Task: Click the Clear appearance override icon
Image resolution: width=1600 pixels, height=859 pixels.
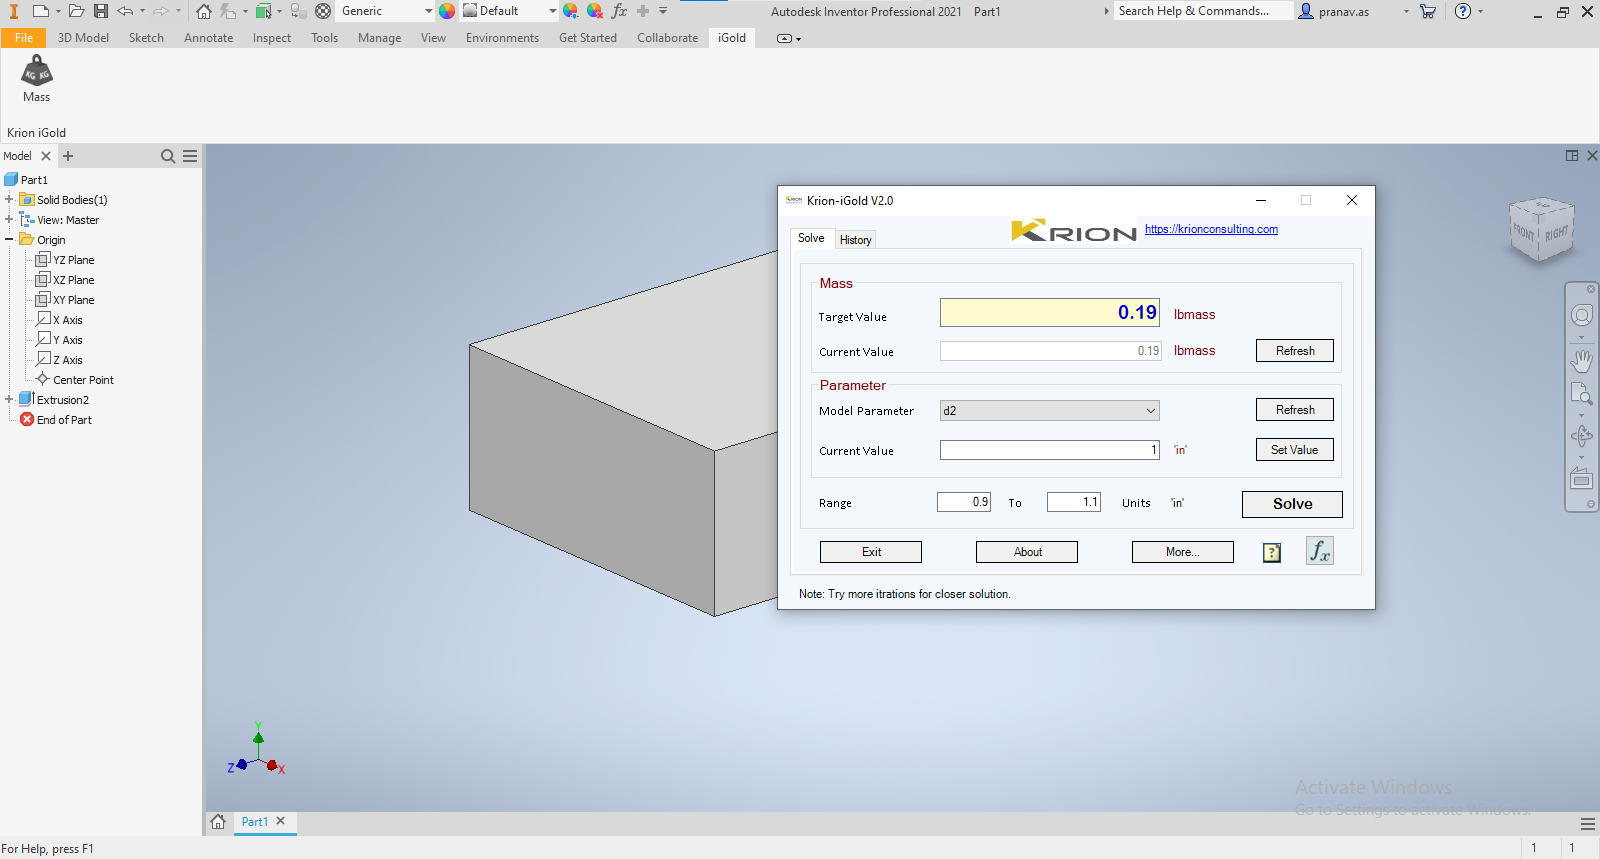Action: tap(594, 11)
